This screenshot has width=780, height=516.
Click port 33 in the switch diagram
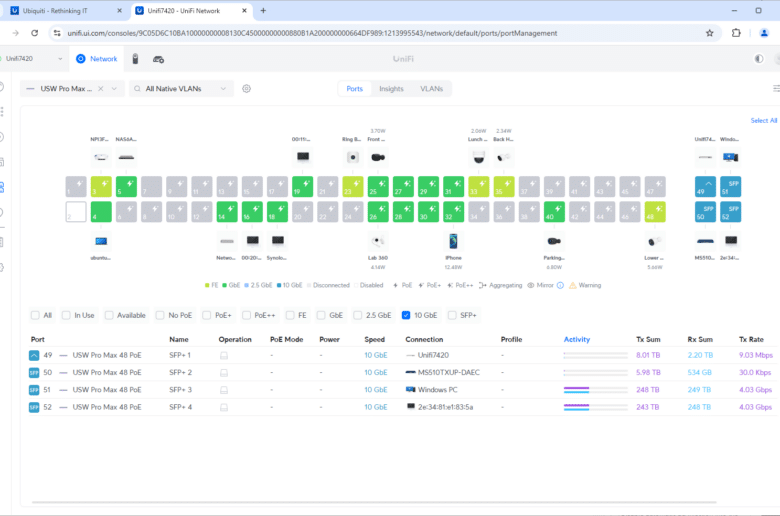click(479, 187)
